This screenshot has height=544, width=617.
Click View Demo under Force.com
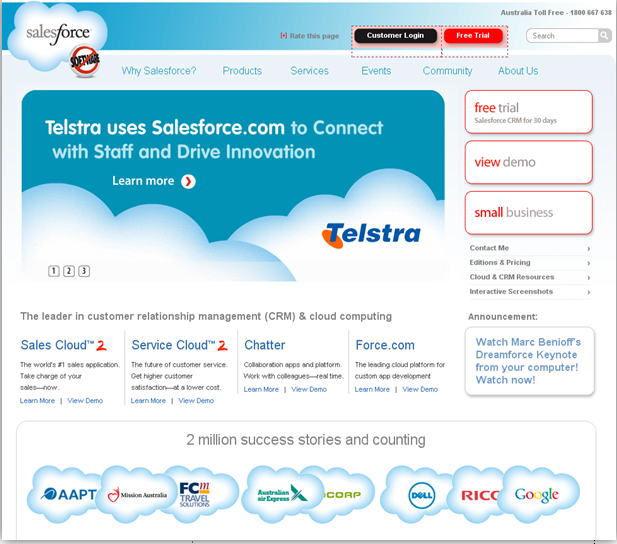pos(420,389)
